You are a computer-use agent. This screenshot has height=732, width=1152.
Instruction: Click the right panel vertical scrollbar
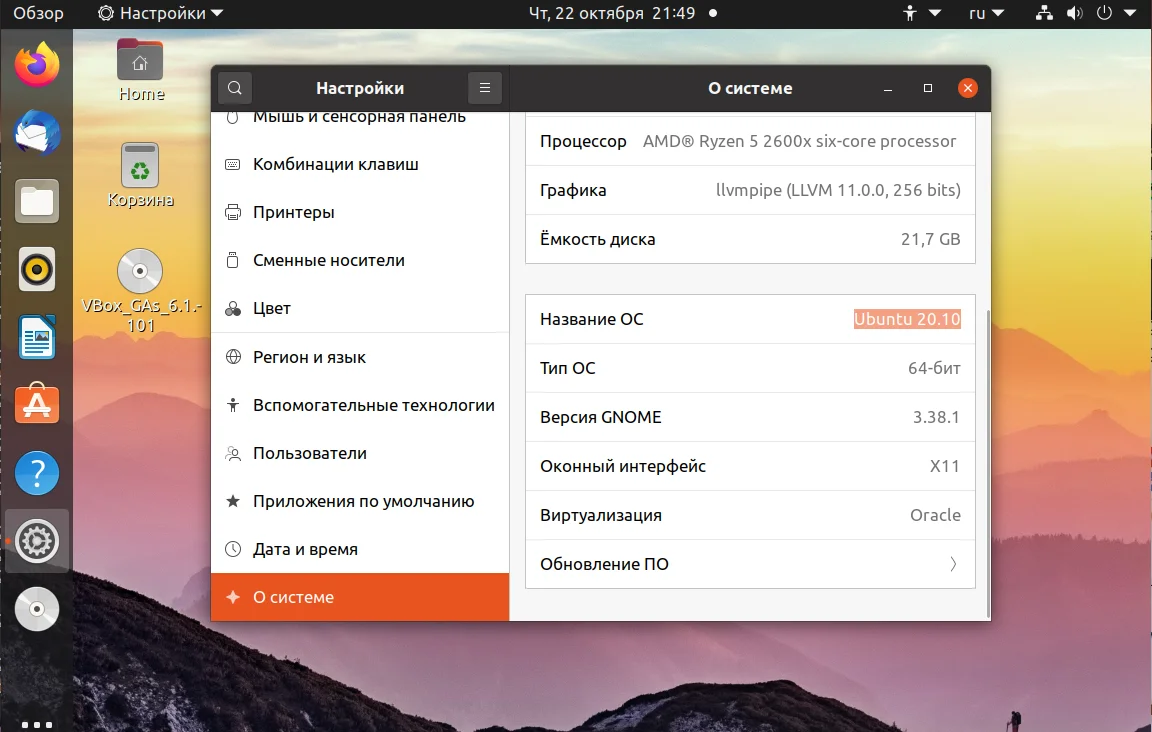[987, 463]
